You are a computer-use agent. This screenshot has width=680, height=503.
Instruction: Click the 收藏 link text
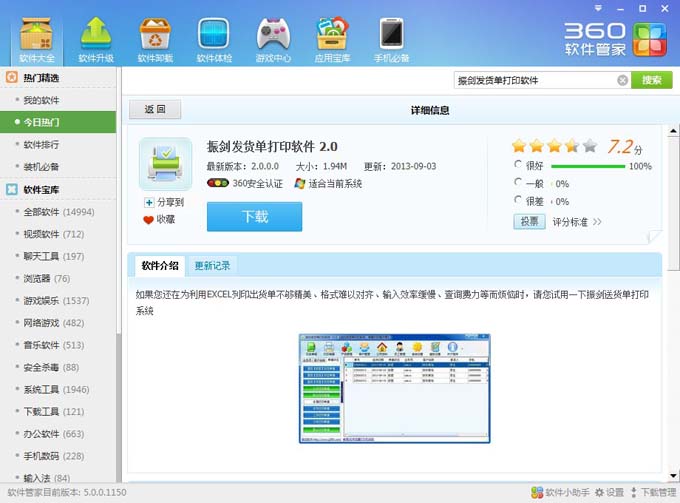166,219
